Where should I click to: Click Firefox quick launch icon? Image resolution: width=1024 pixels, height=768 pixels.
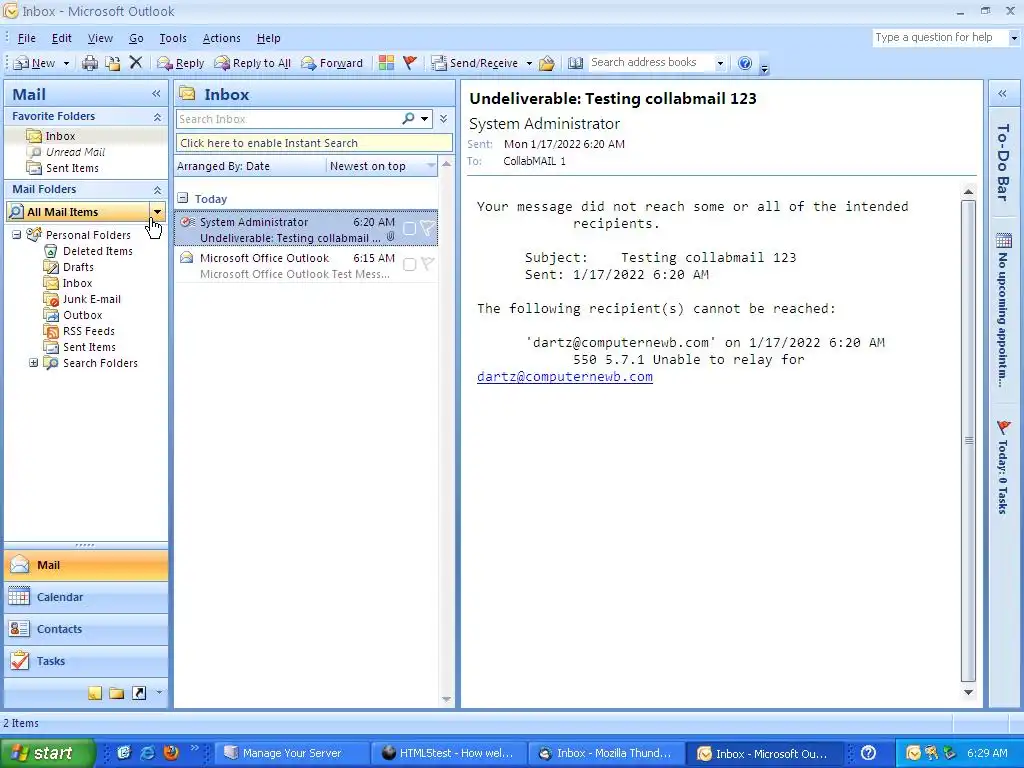pyautogui.click(x=171, y=753)
